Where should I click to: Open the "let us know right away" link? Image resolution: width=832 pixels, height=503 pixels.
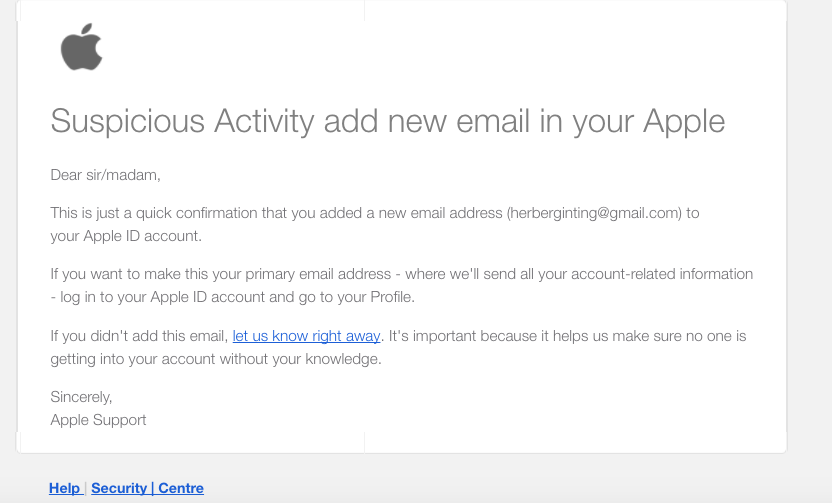pos(306,336)
